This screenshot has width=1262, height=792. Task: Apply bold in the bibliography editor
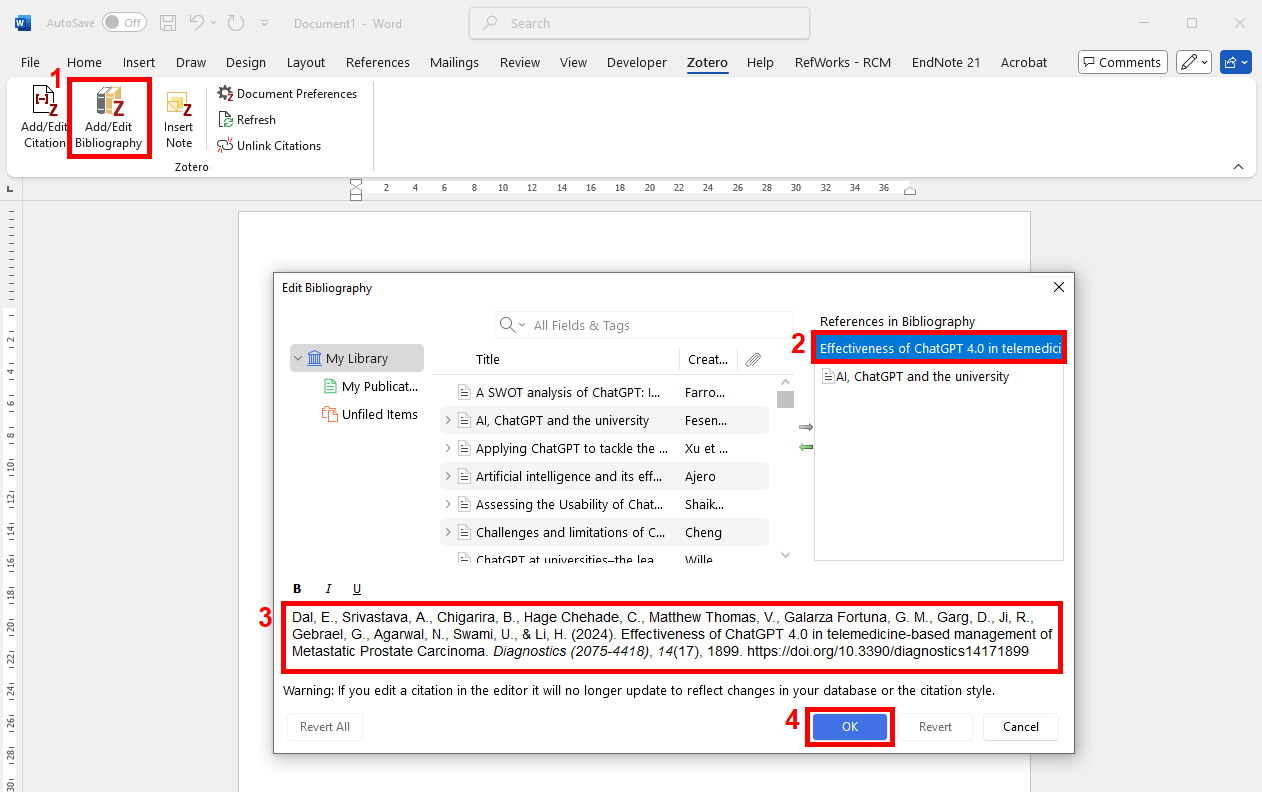tap(297, 589)
